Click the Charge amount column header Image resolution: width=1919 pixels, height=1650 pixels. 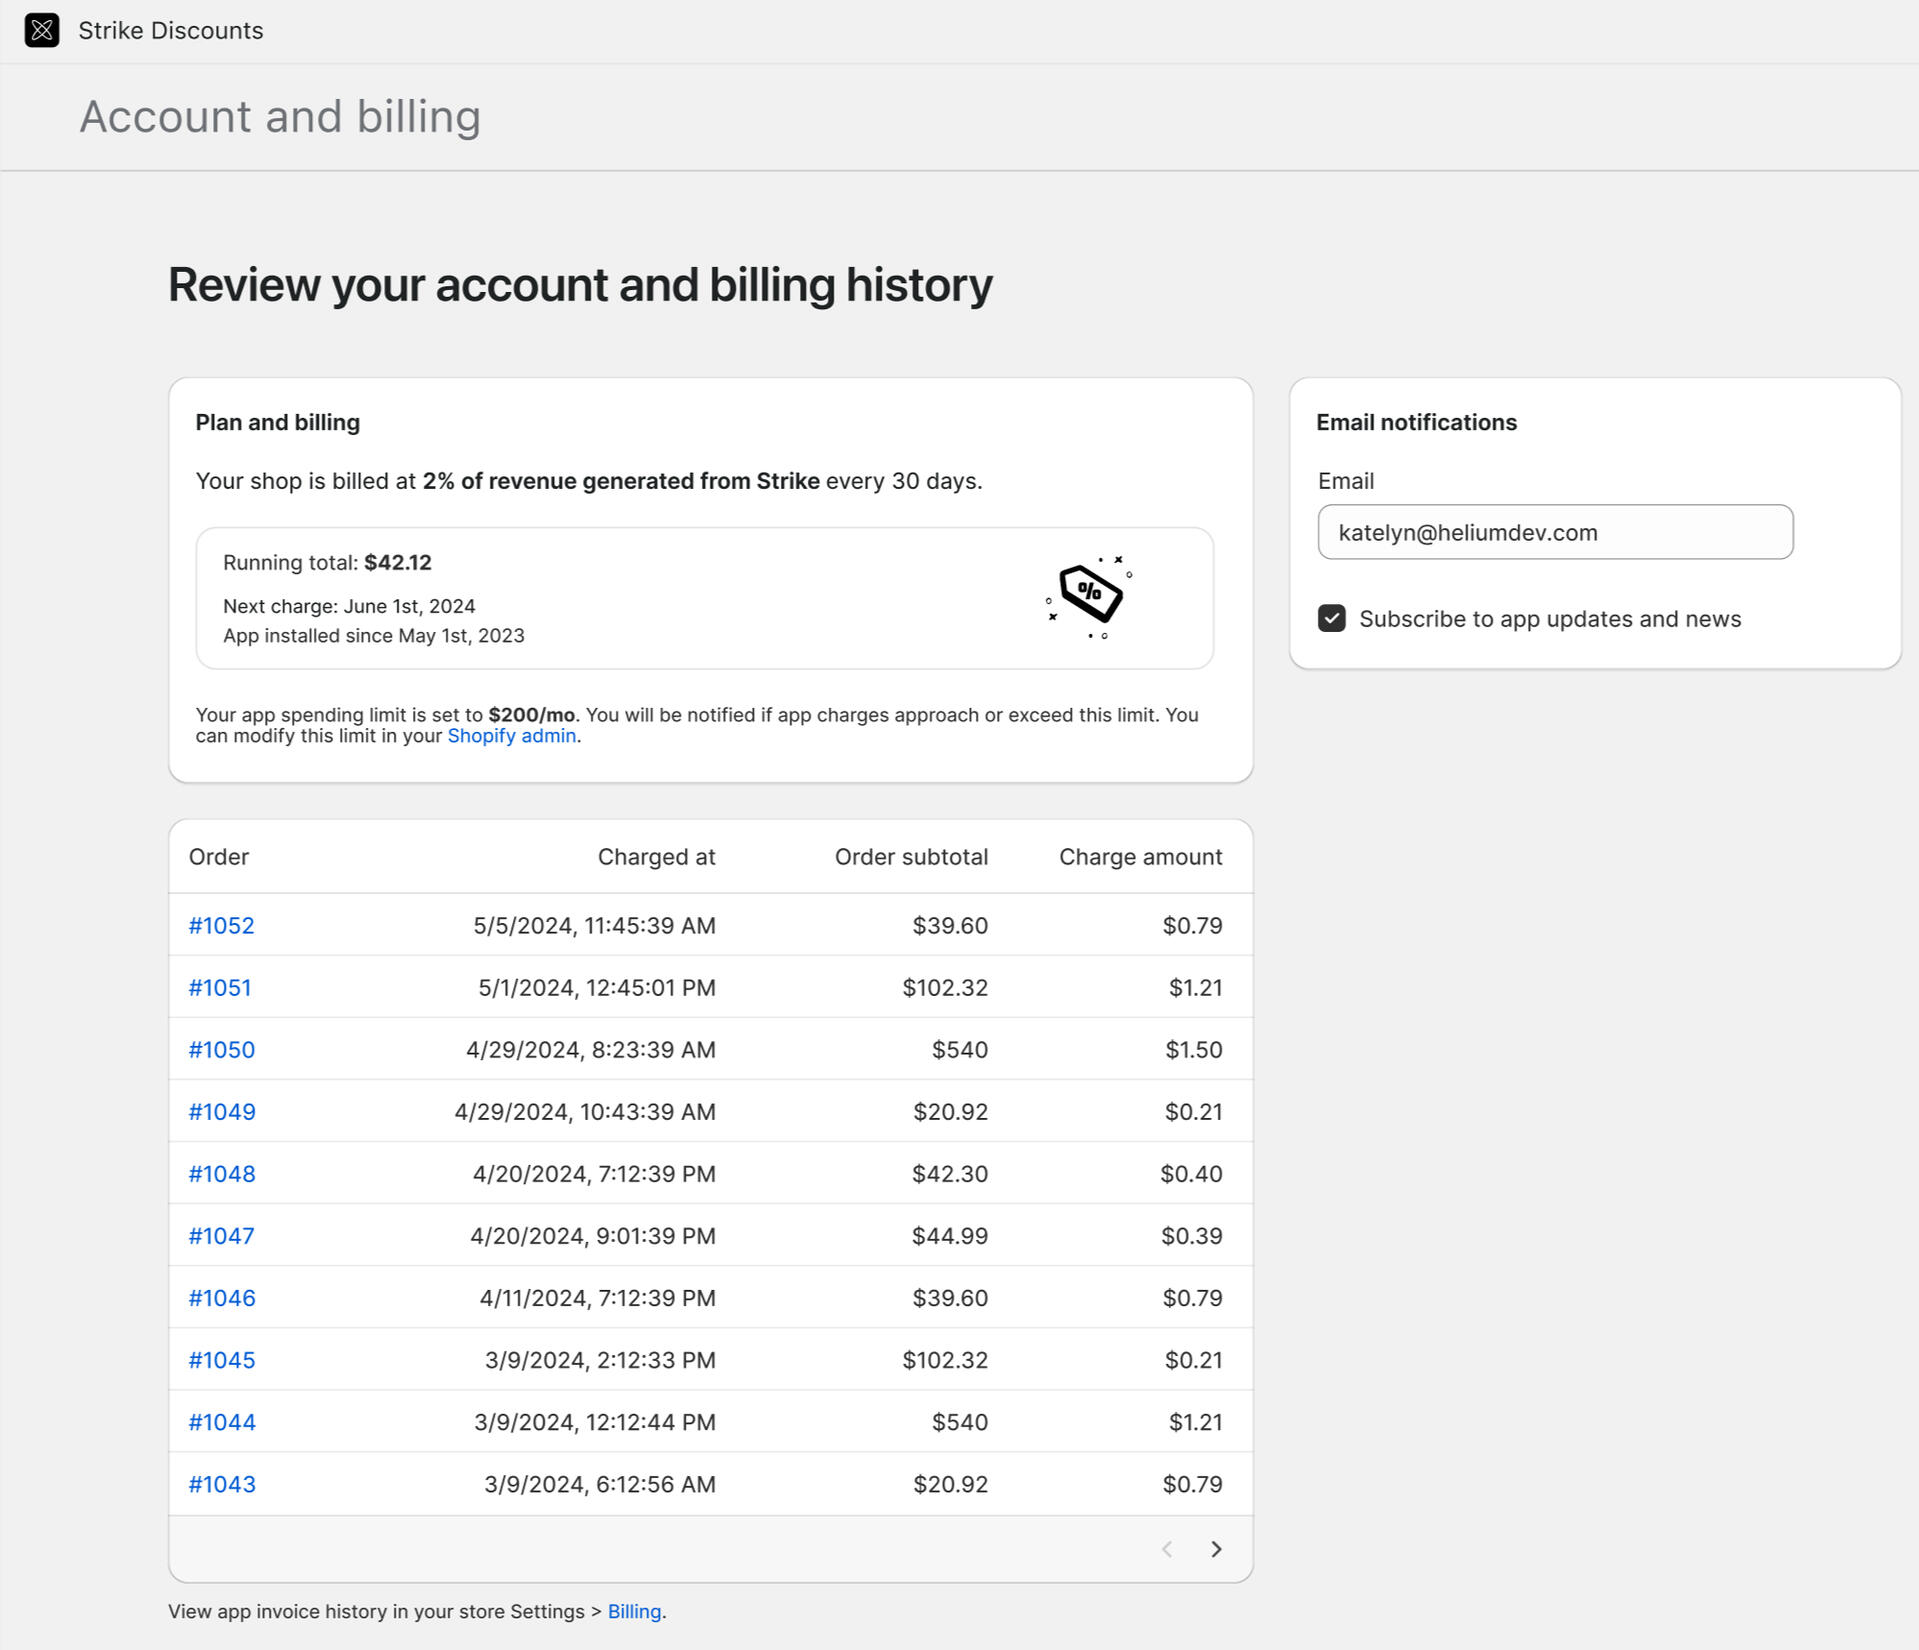click(x=1140, y=857)
